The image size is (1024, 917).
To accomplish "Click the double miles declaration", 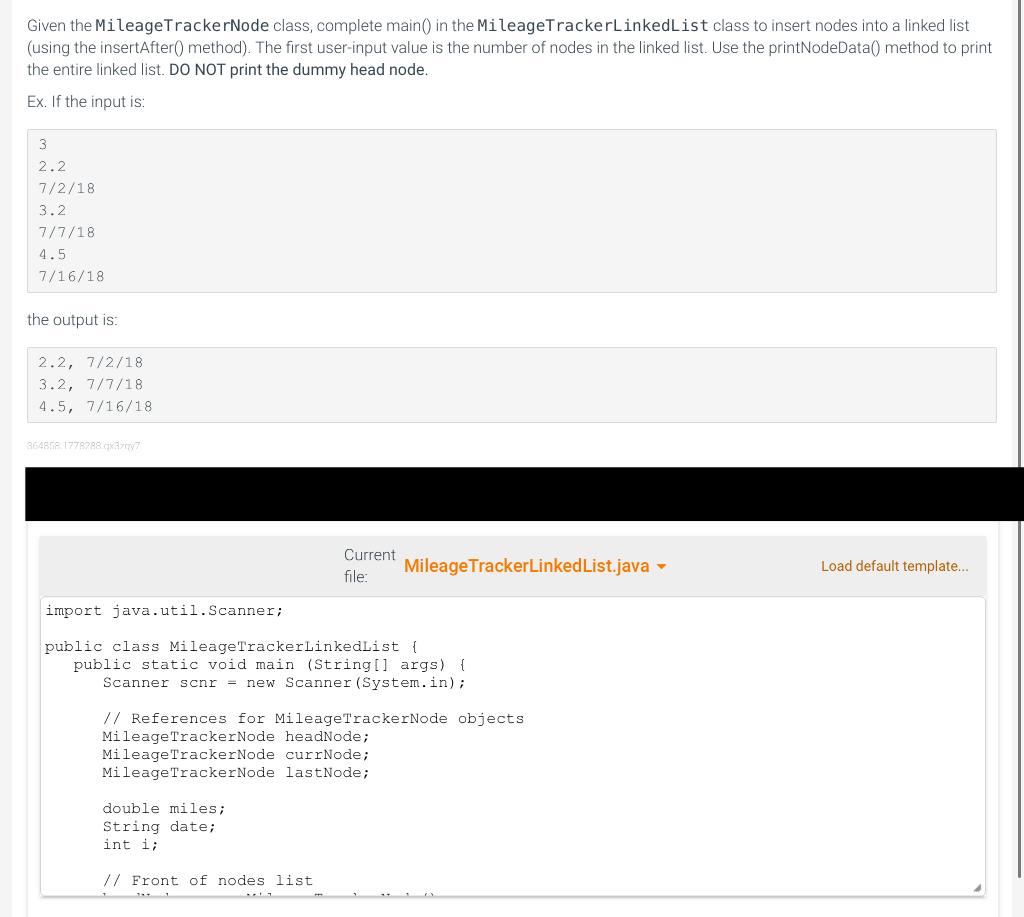I will pyautogui.click(x=163, y=808).
